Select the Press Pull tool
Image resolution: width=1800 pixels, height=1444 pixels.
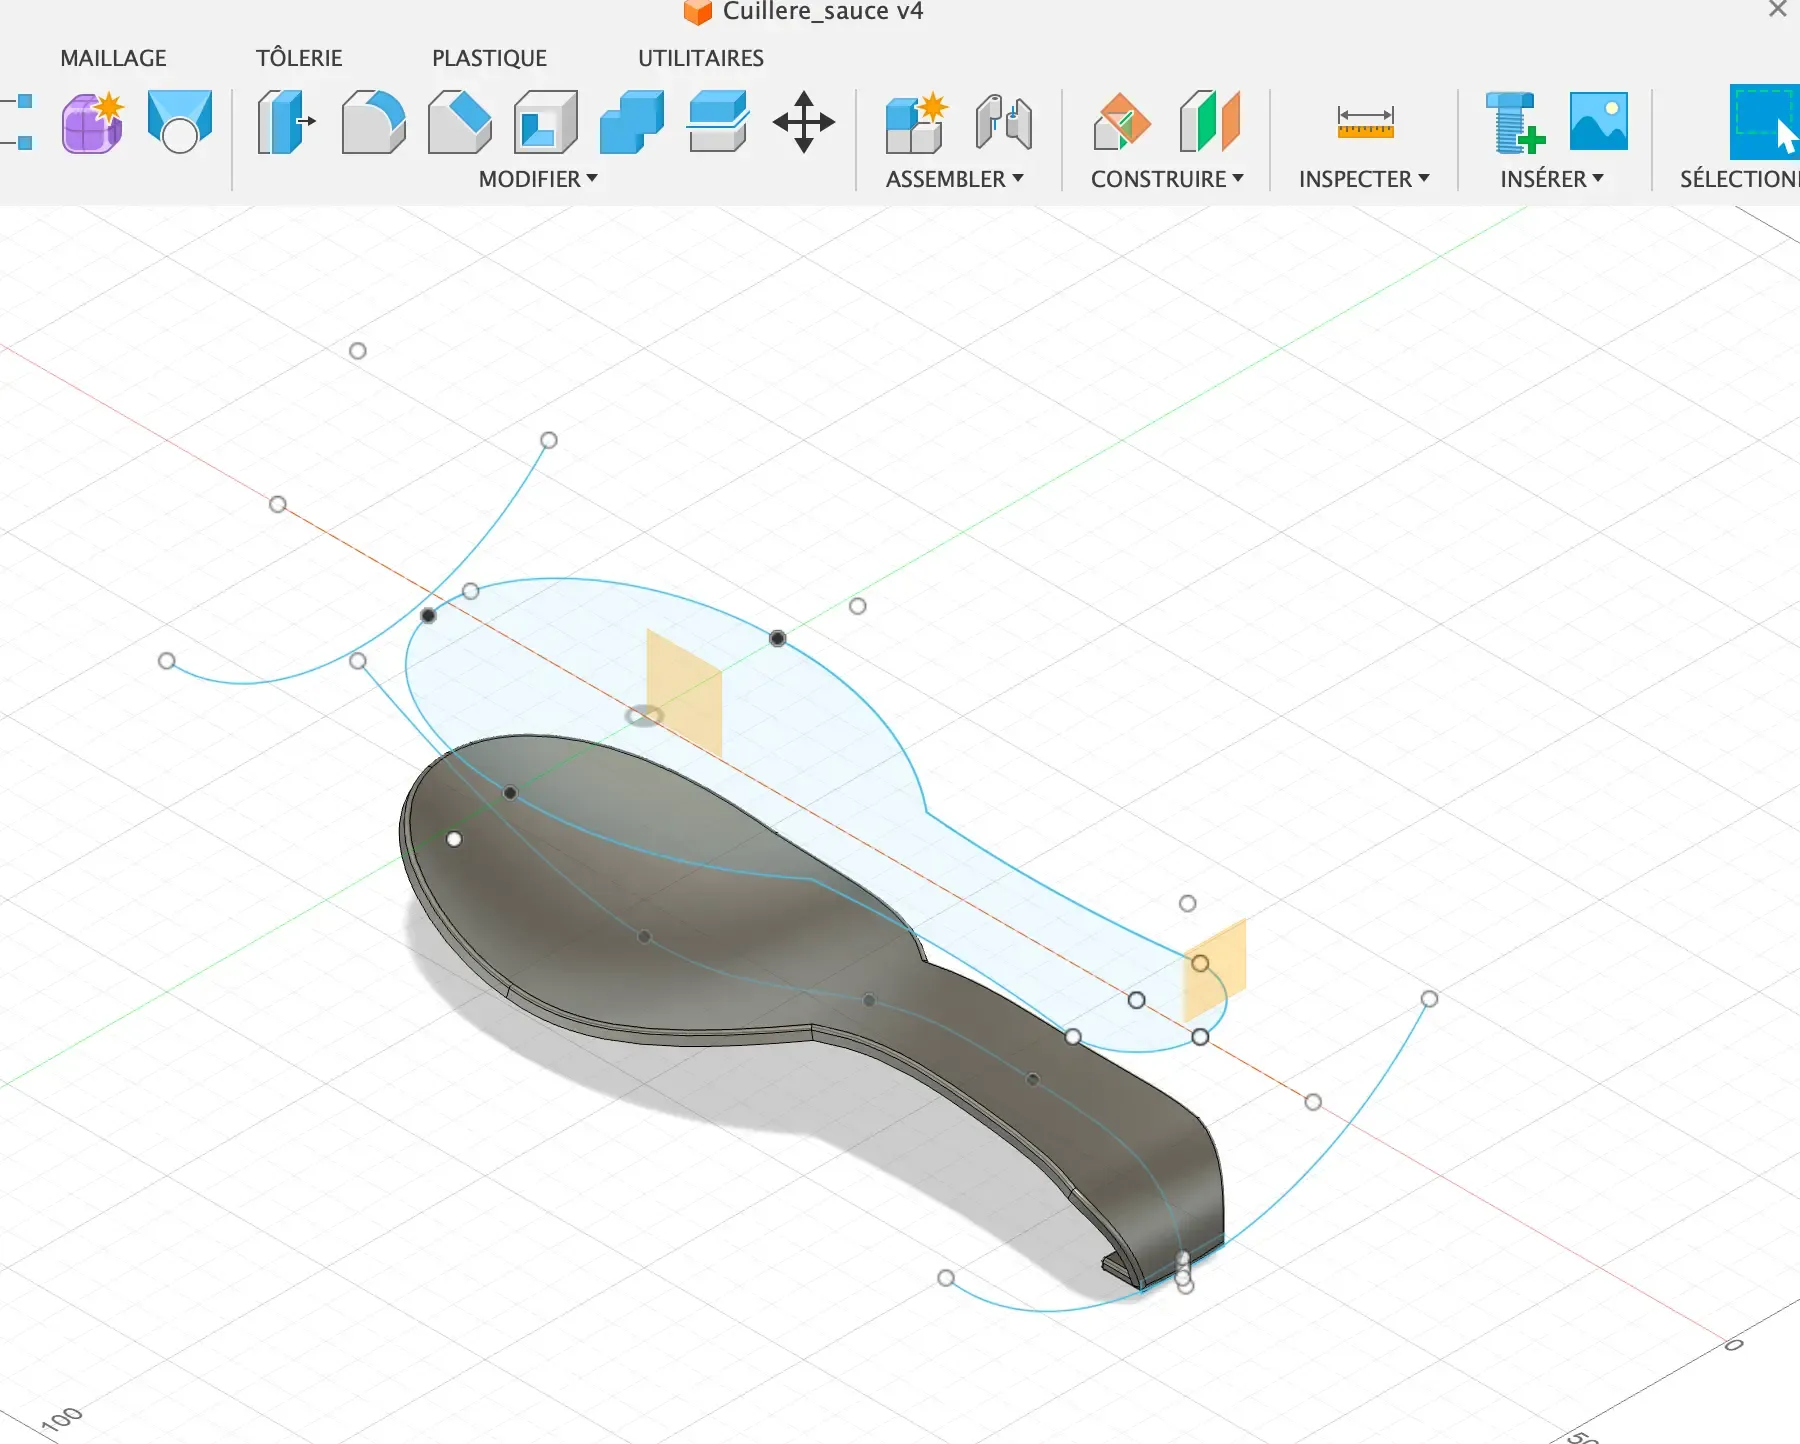(286, 122)
